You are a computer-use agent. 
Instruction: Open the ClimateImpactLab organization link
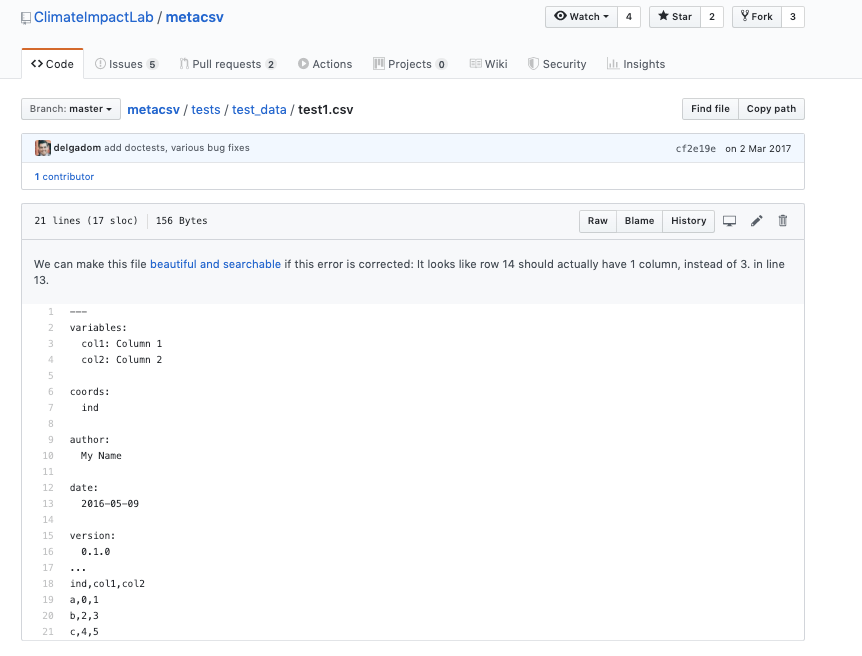click(93, 17)
